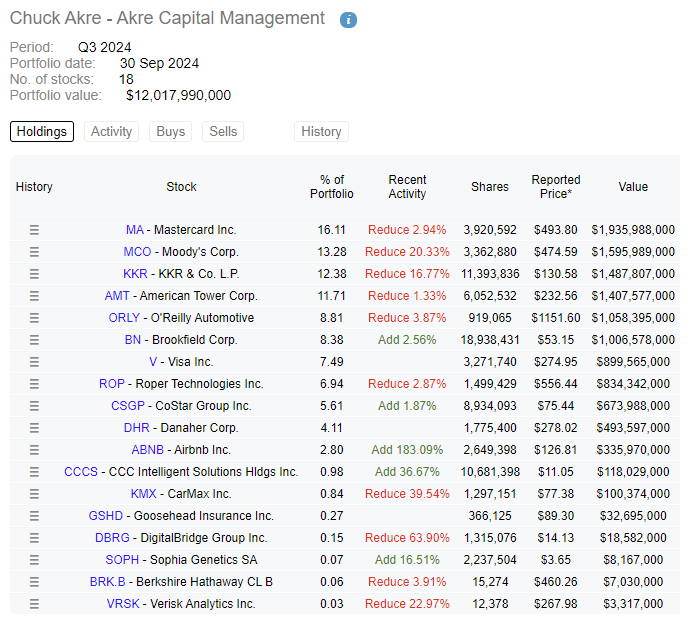Viewport: 691px width, 622px height.
Task: Open the MA ticker link
Action: tap(135, 230)
